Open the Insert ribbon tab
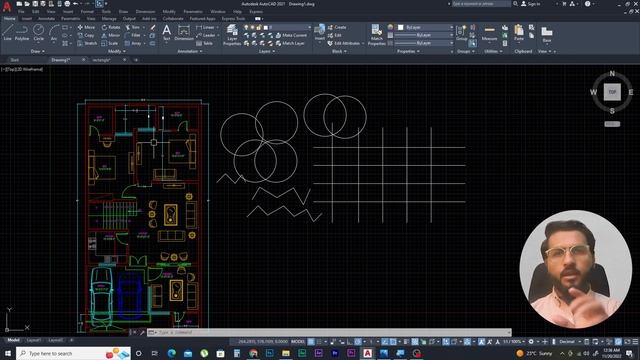Screen dimensions: 640x360 tap(27, 19)
